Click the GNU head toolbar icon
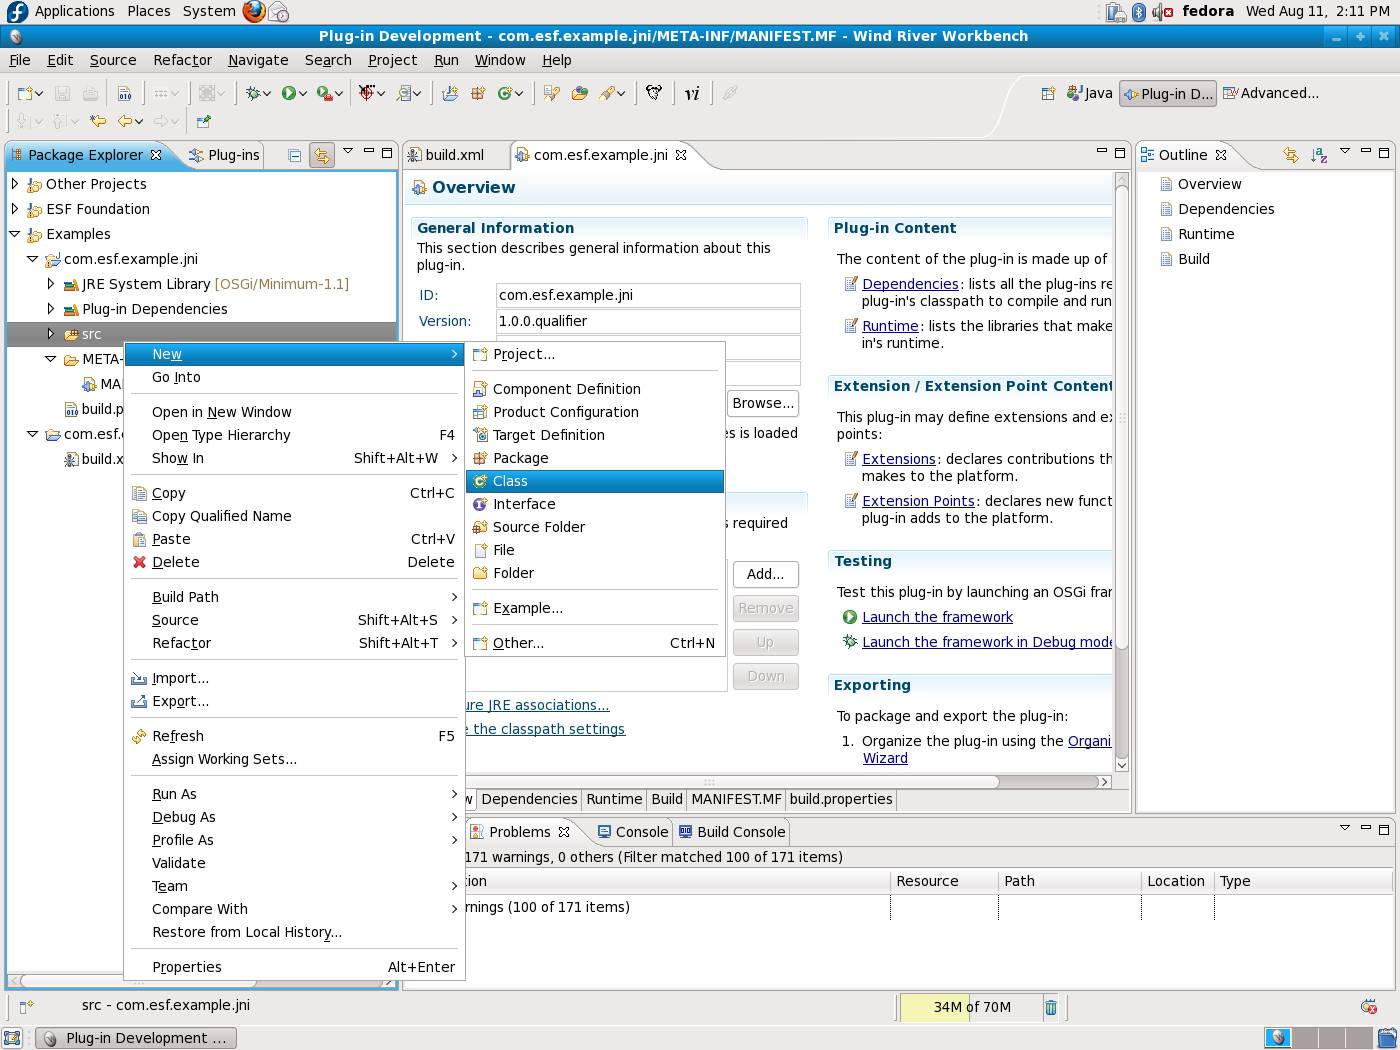Image resolution: width=1400 pixels, height=1050 pixels. pyautogui.click(x=654, y=93)
